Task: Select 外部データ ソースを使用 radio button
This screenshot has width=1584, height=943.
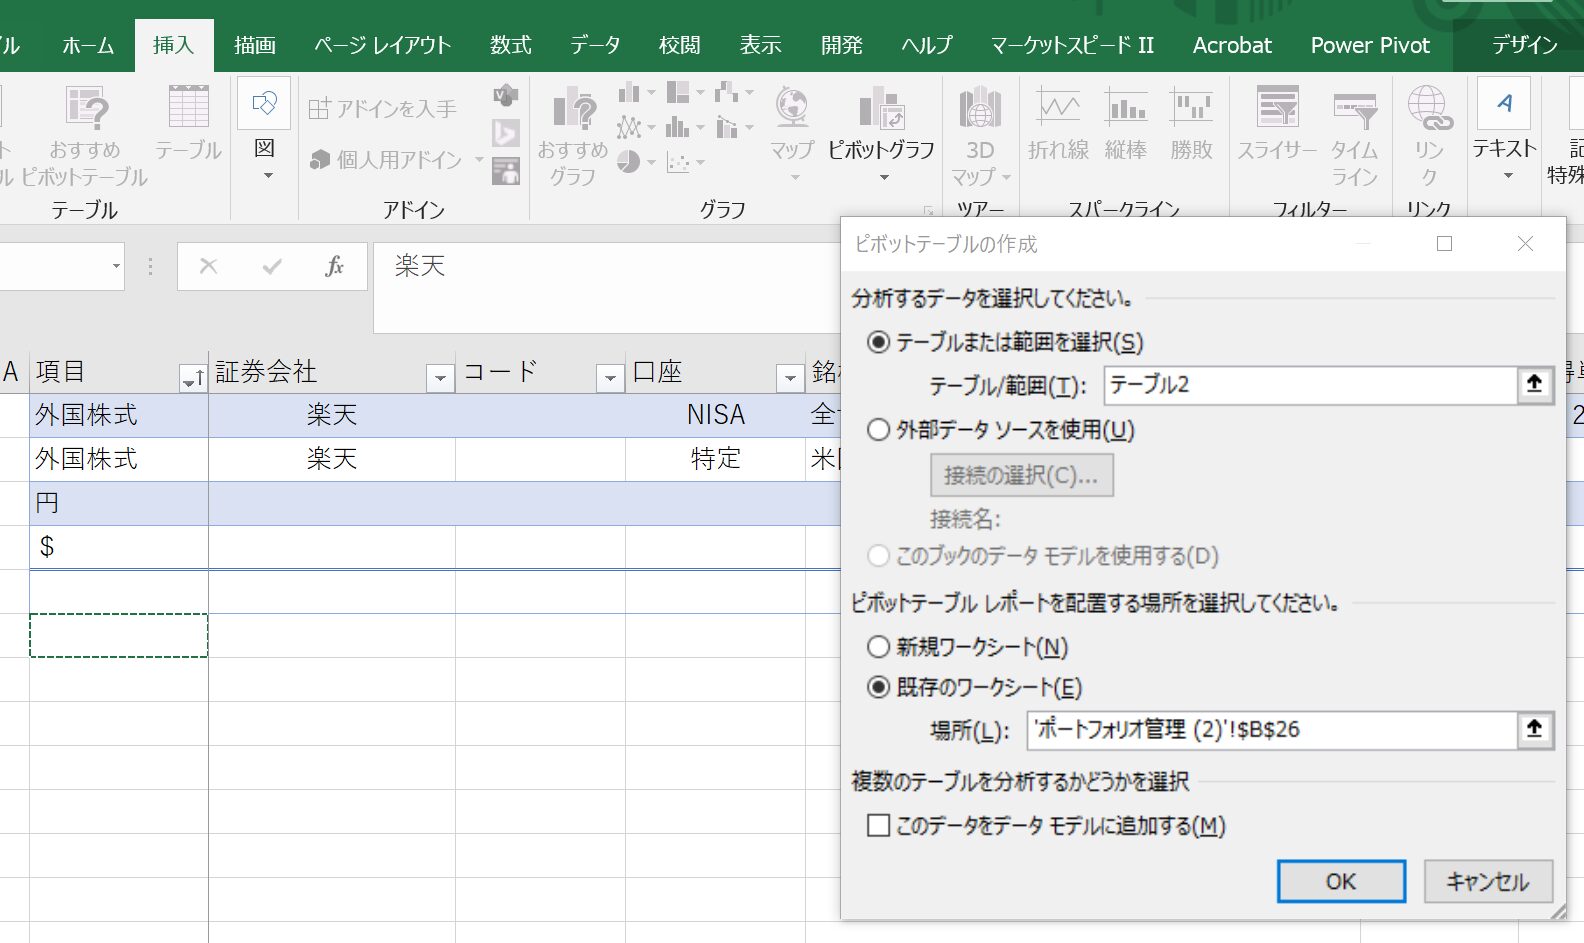Action: (x=878, y=430)
